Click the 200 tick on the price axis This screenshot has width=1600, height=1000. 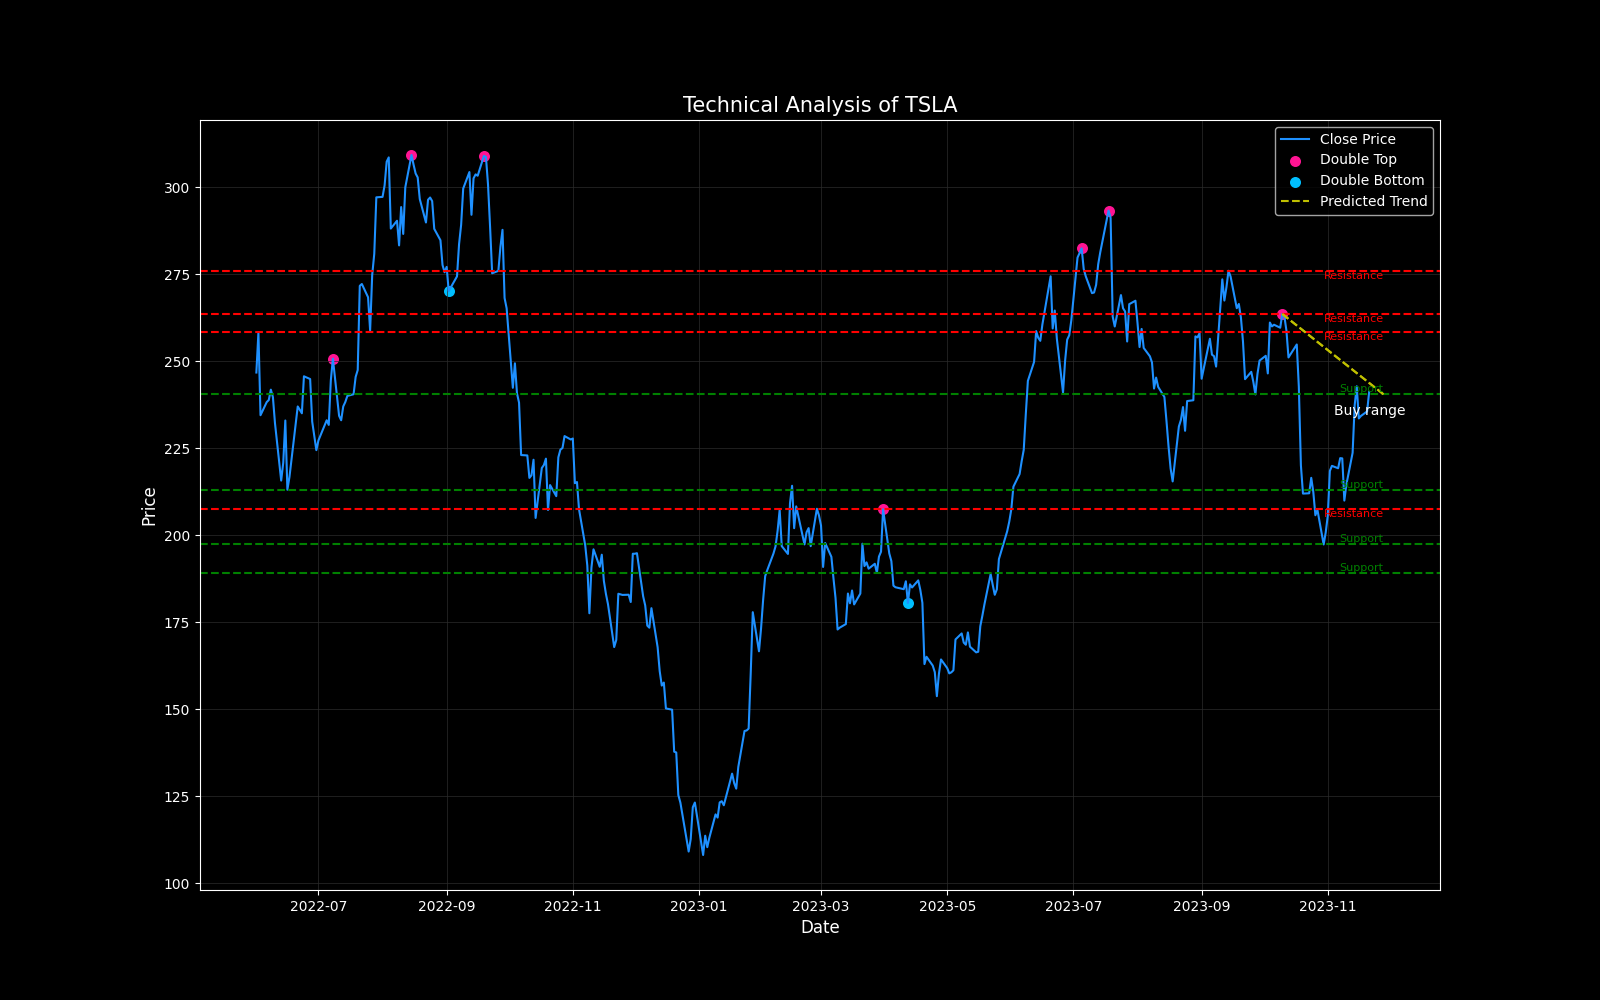176,536
